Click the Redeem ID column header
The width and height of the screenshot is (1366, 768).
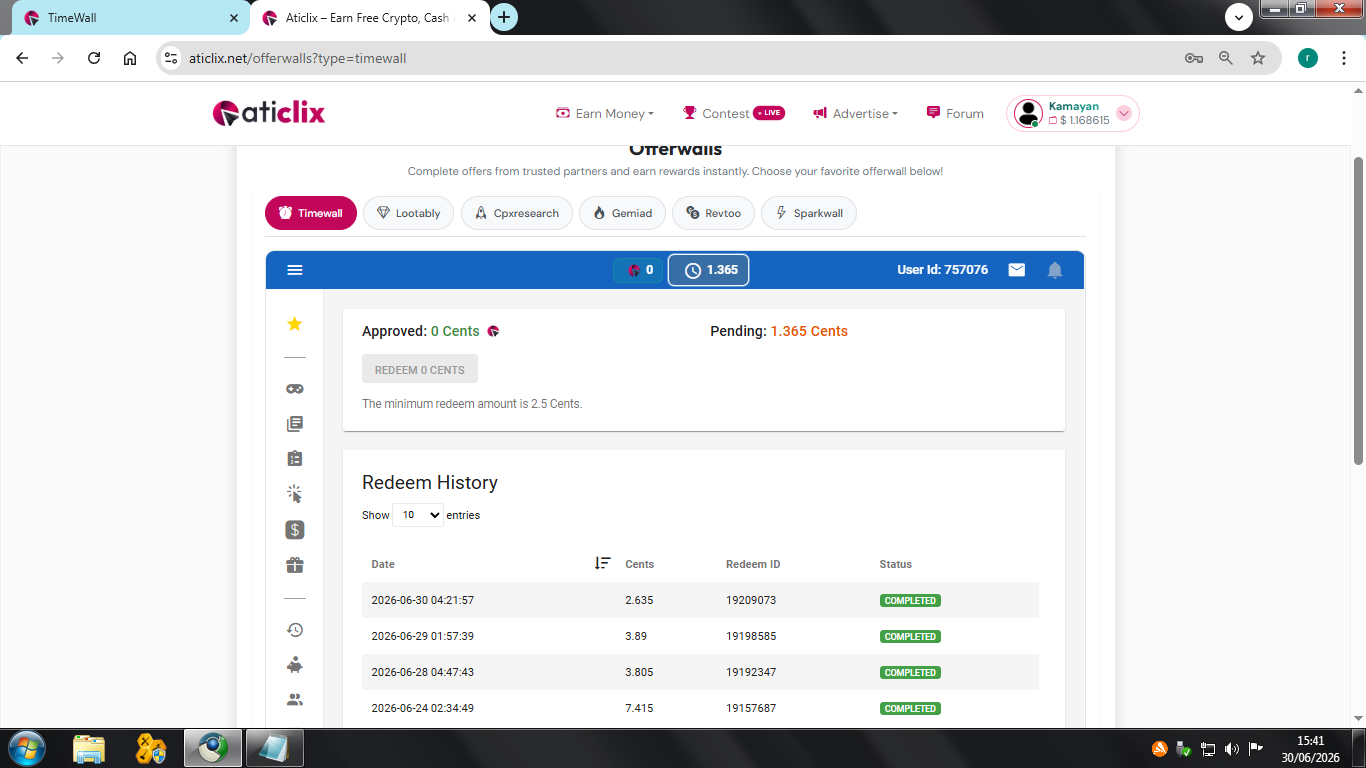click(753, 564)
